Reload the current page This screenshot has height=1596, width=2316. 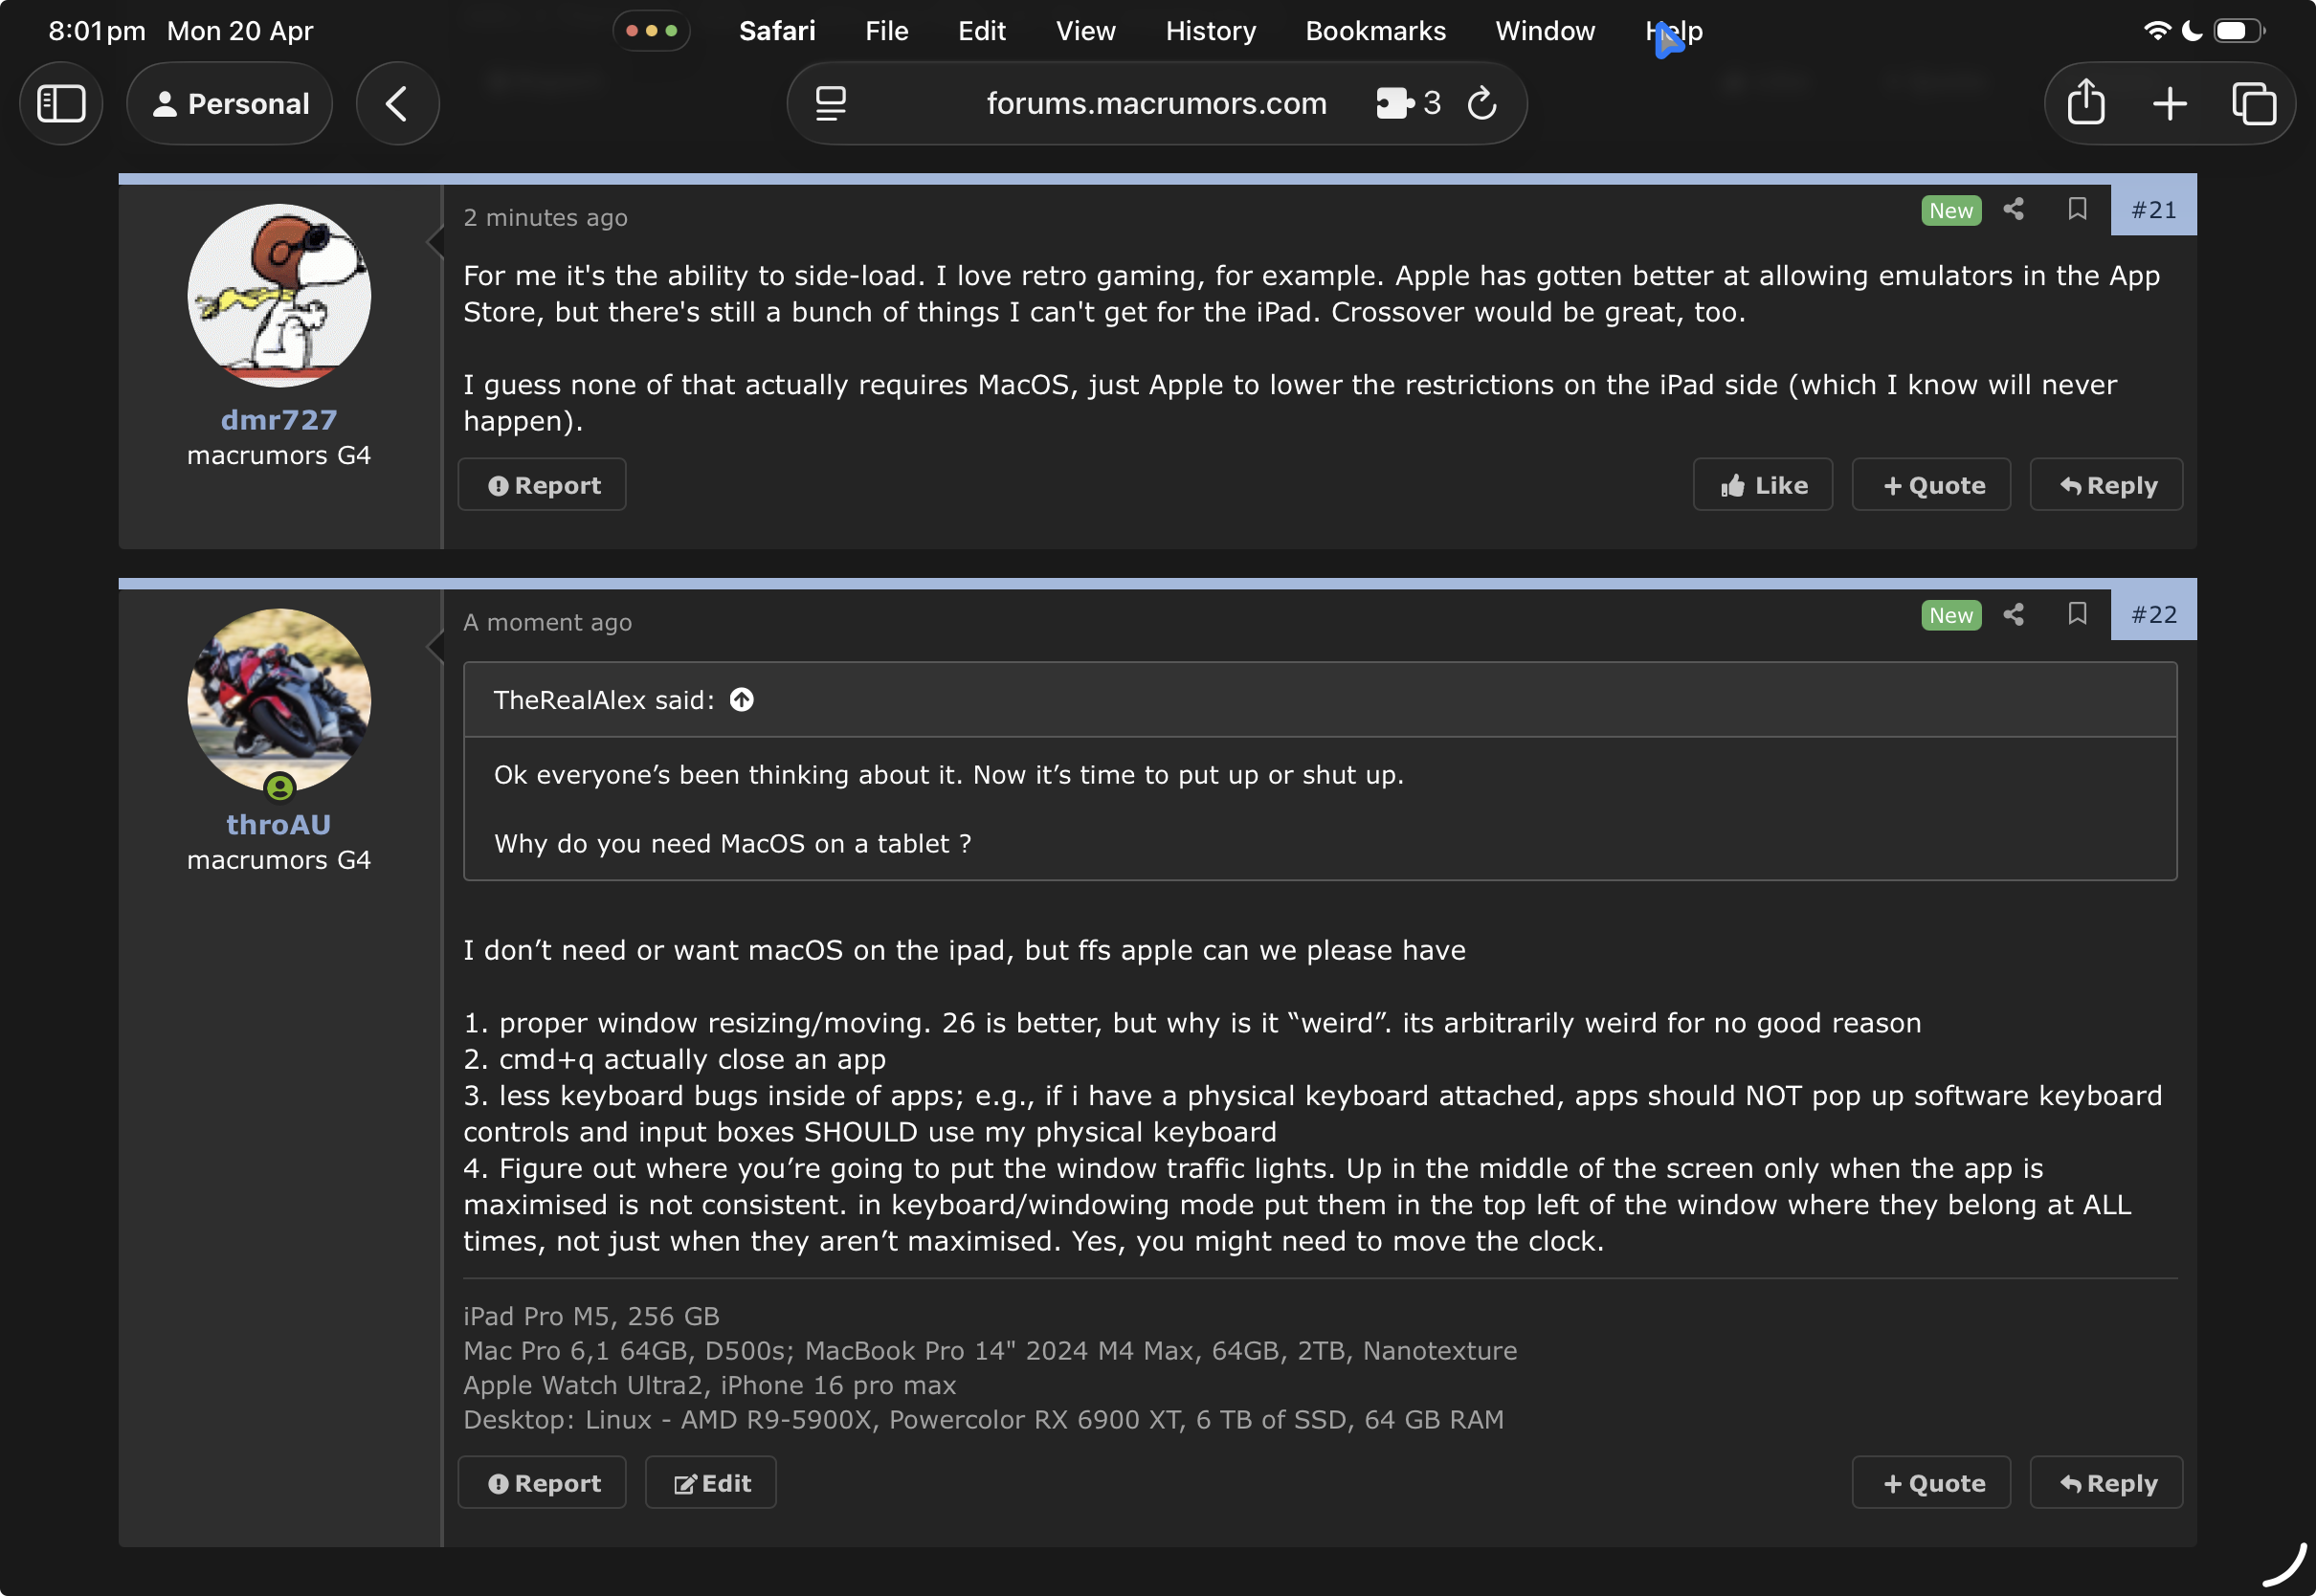(1482, 103)
